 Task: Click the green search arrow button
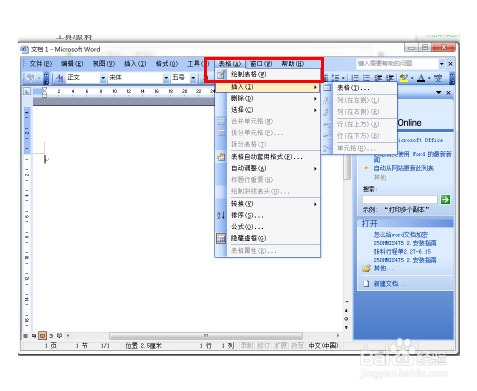coord(445,200)
